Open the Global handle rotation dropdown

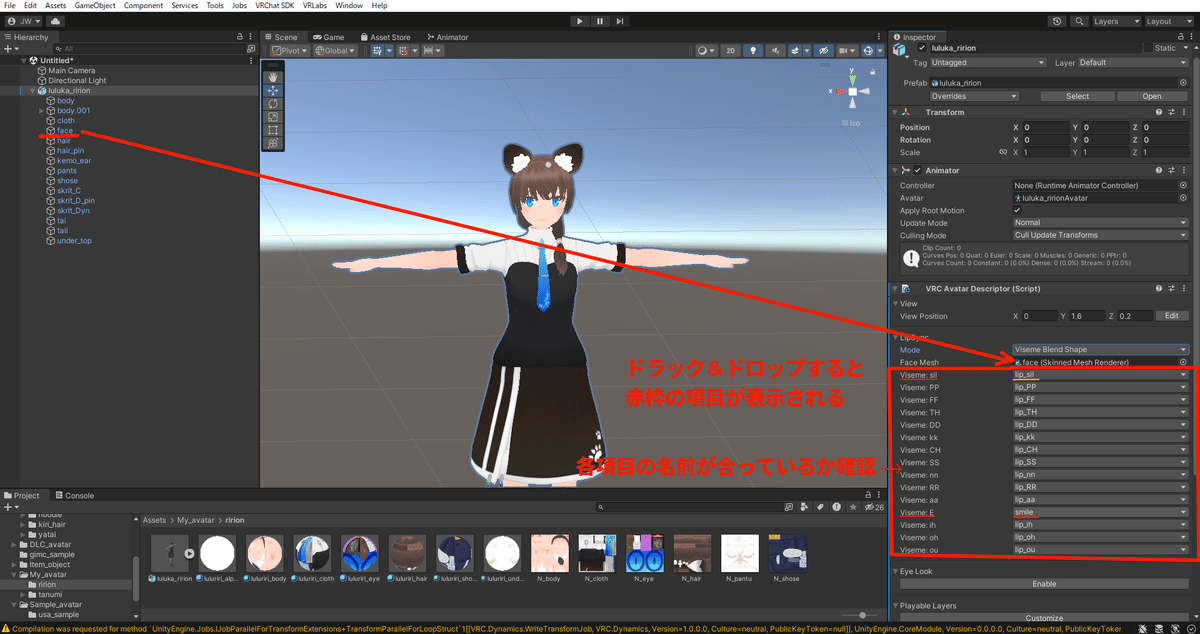pyautogui.click(x=335, y=51)
